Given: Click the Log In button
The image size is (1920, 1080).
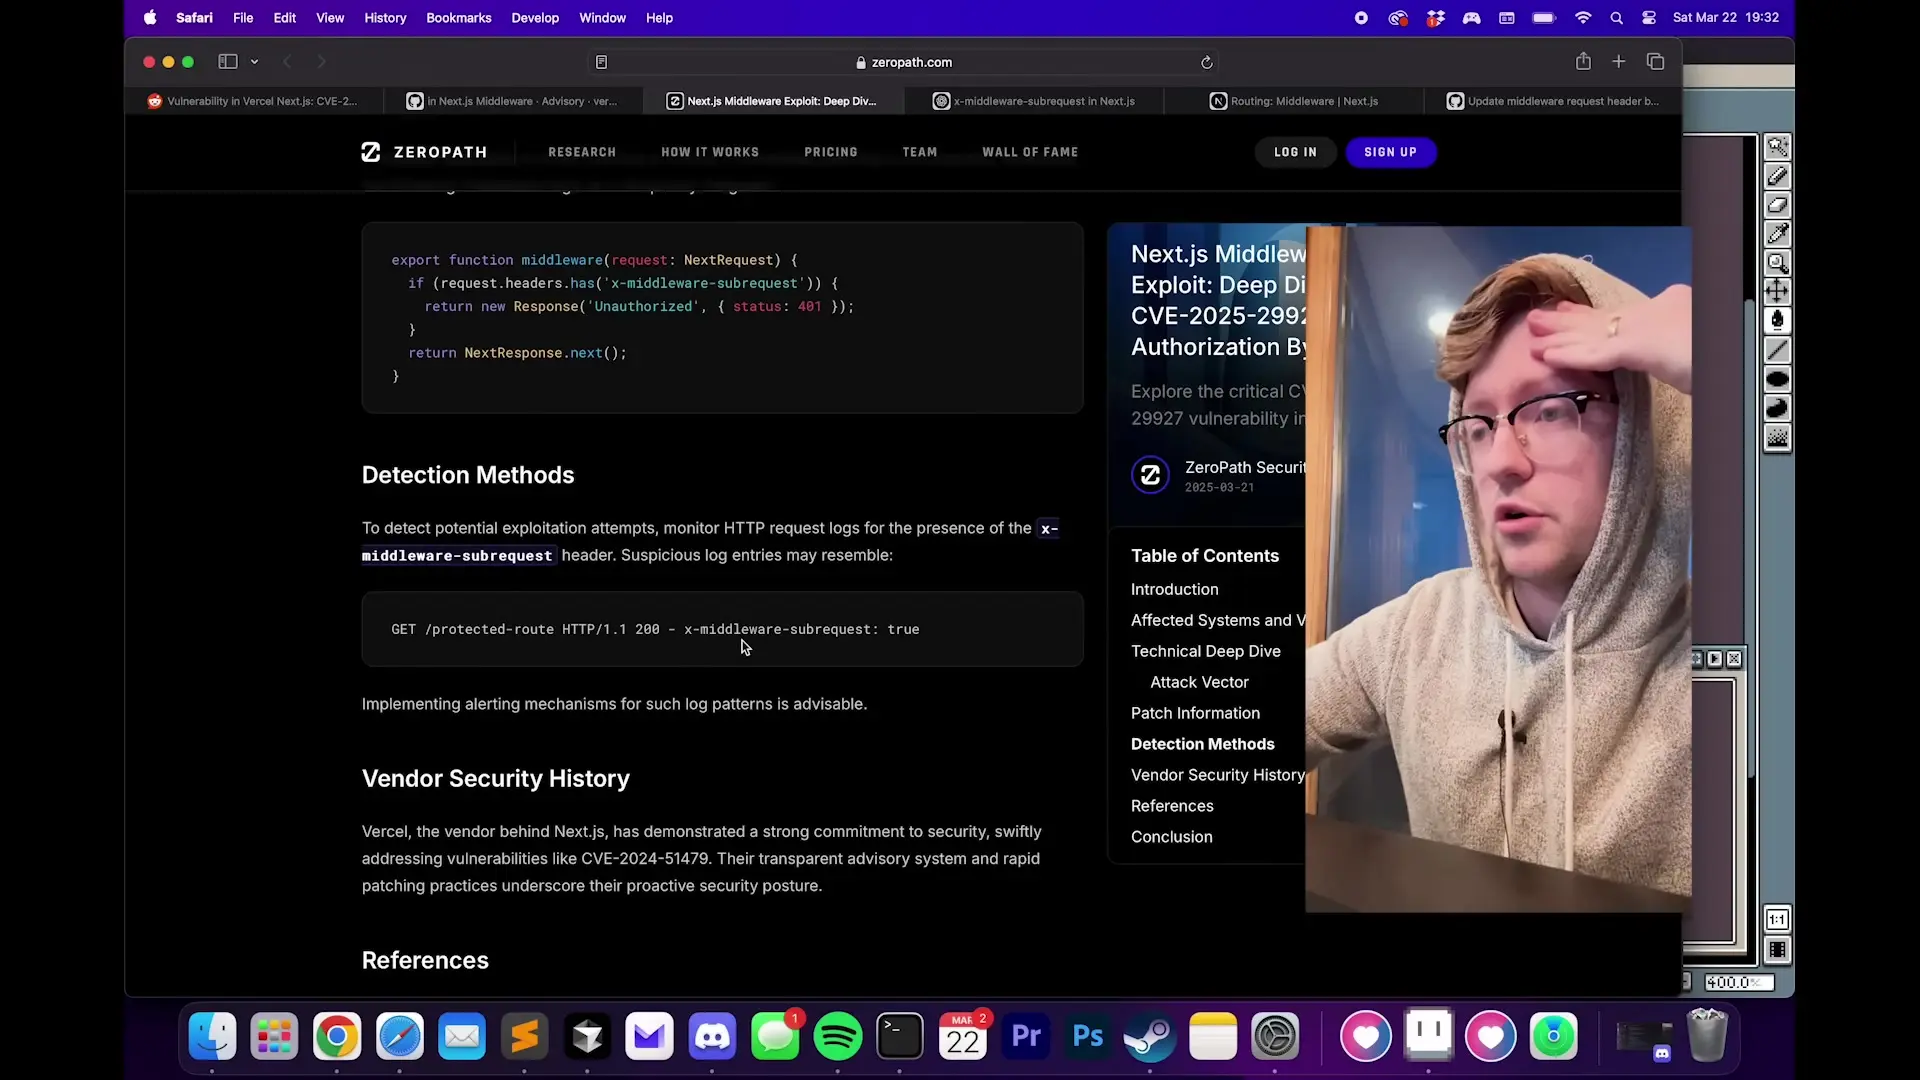Looking at the screenshot, I should point(1295,152).
